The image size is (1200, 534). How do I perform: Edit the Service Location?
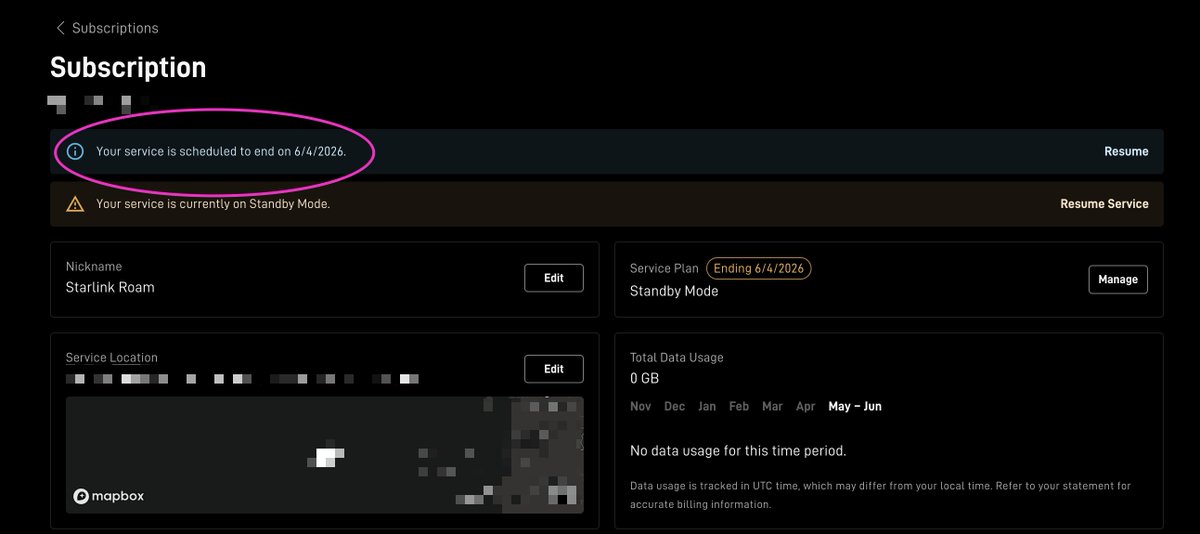pos(554,369)
